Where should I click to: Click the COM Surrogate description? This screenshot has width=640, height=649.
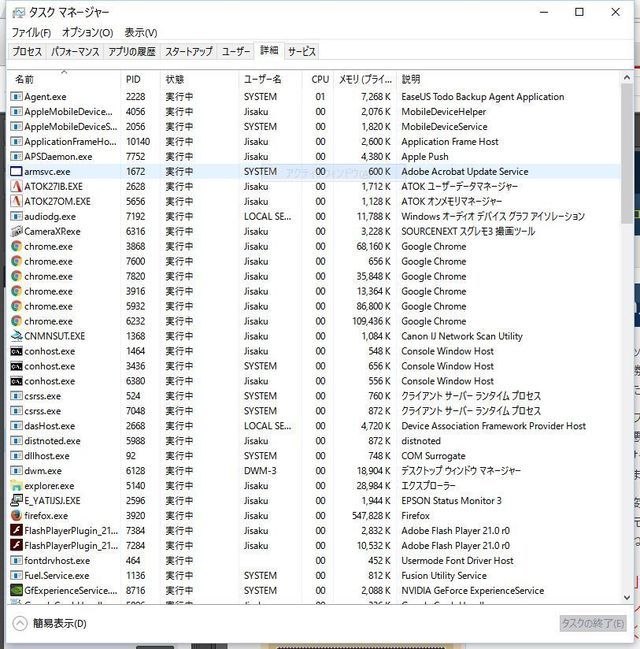433,456
